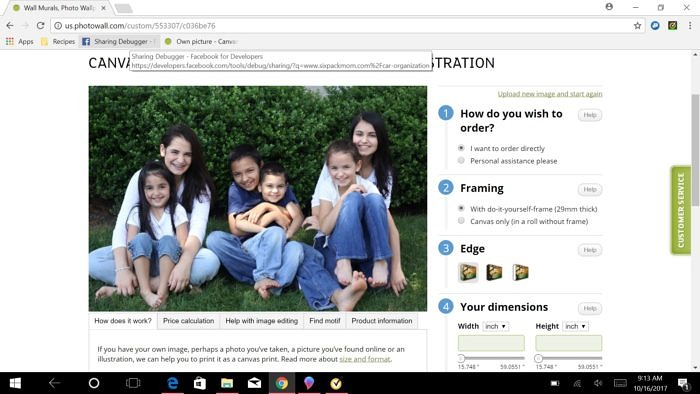The width and height of the screenshot is (700, 394).
Task: Choose 'I want to order directly'
Action: pyautogui.click(x=461, y=148)
